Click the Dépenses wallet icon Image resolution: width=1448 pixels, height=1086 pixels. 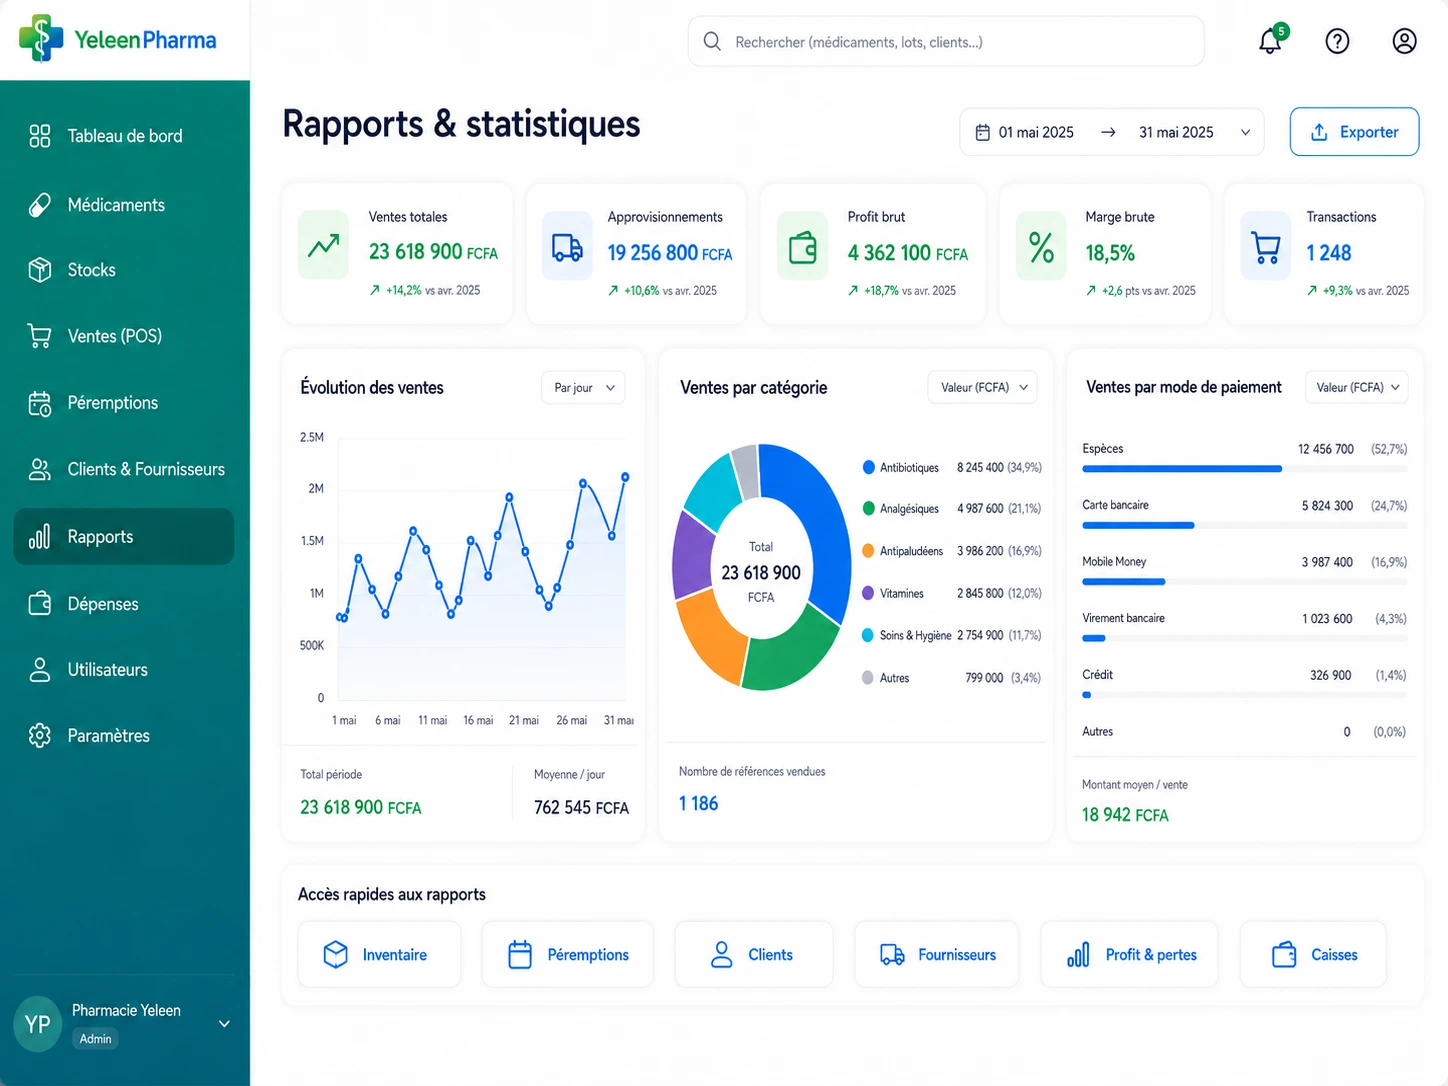tap(40, 604)
